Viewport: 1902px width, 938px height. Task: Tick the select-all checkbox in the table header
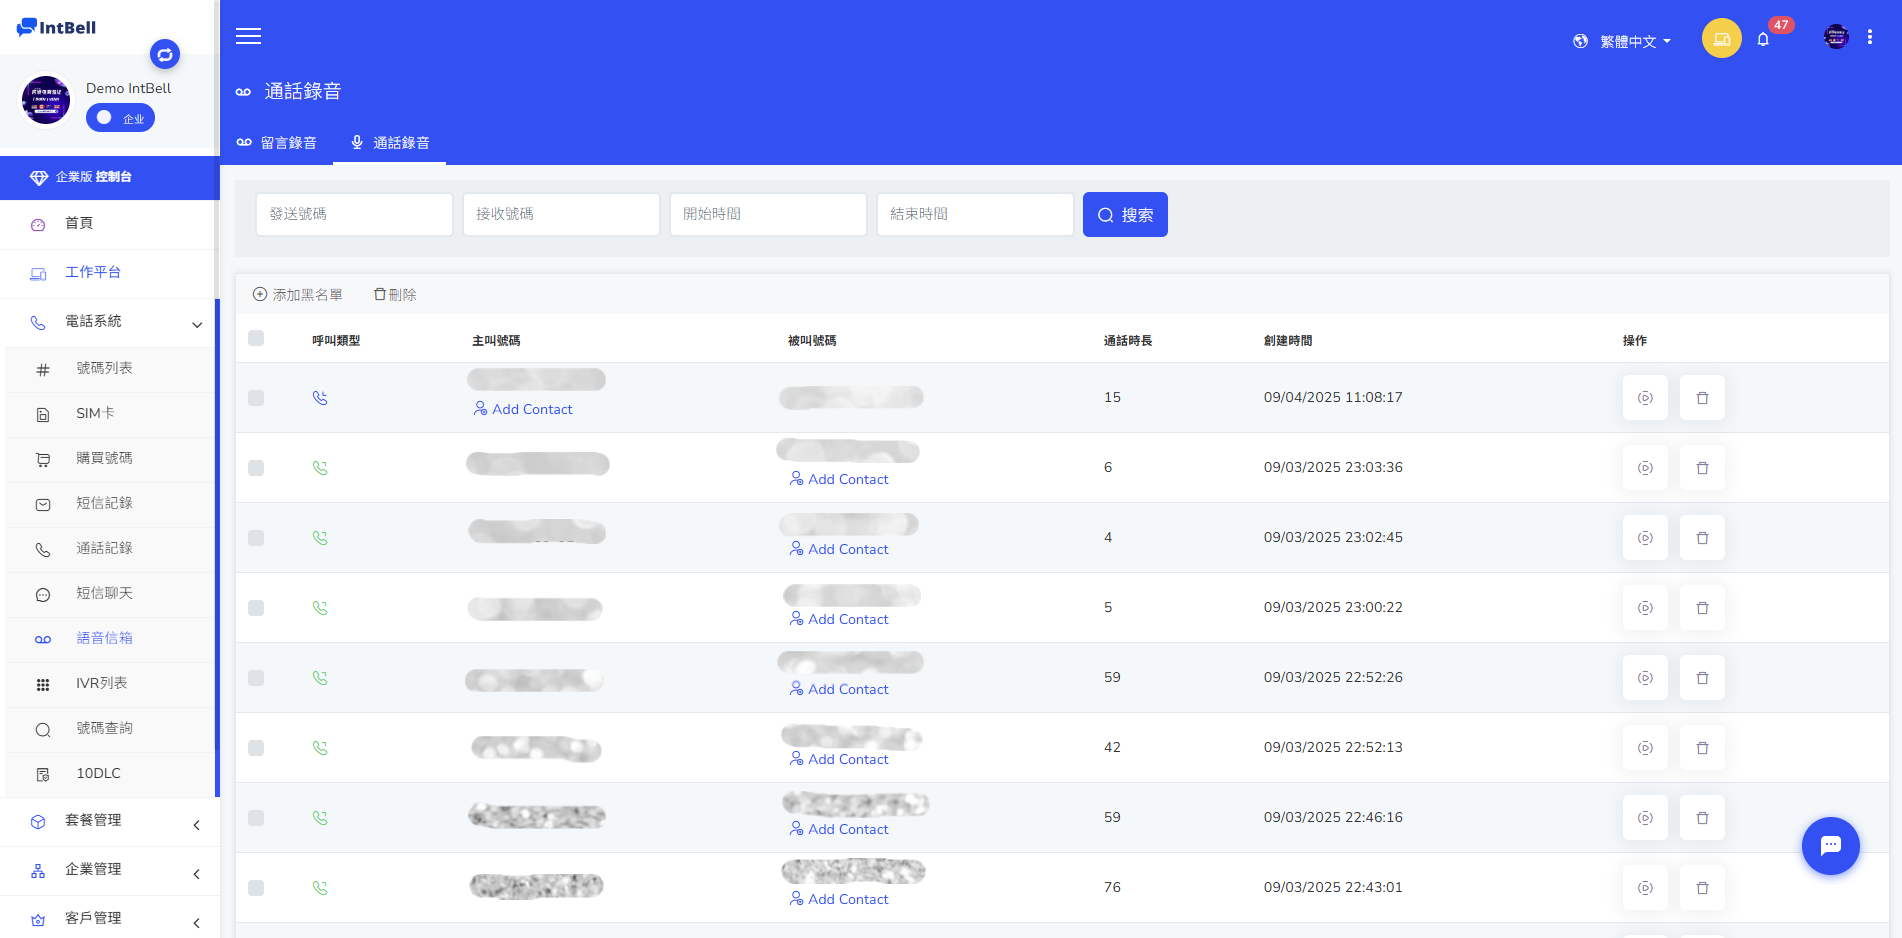(256, 338)
